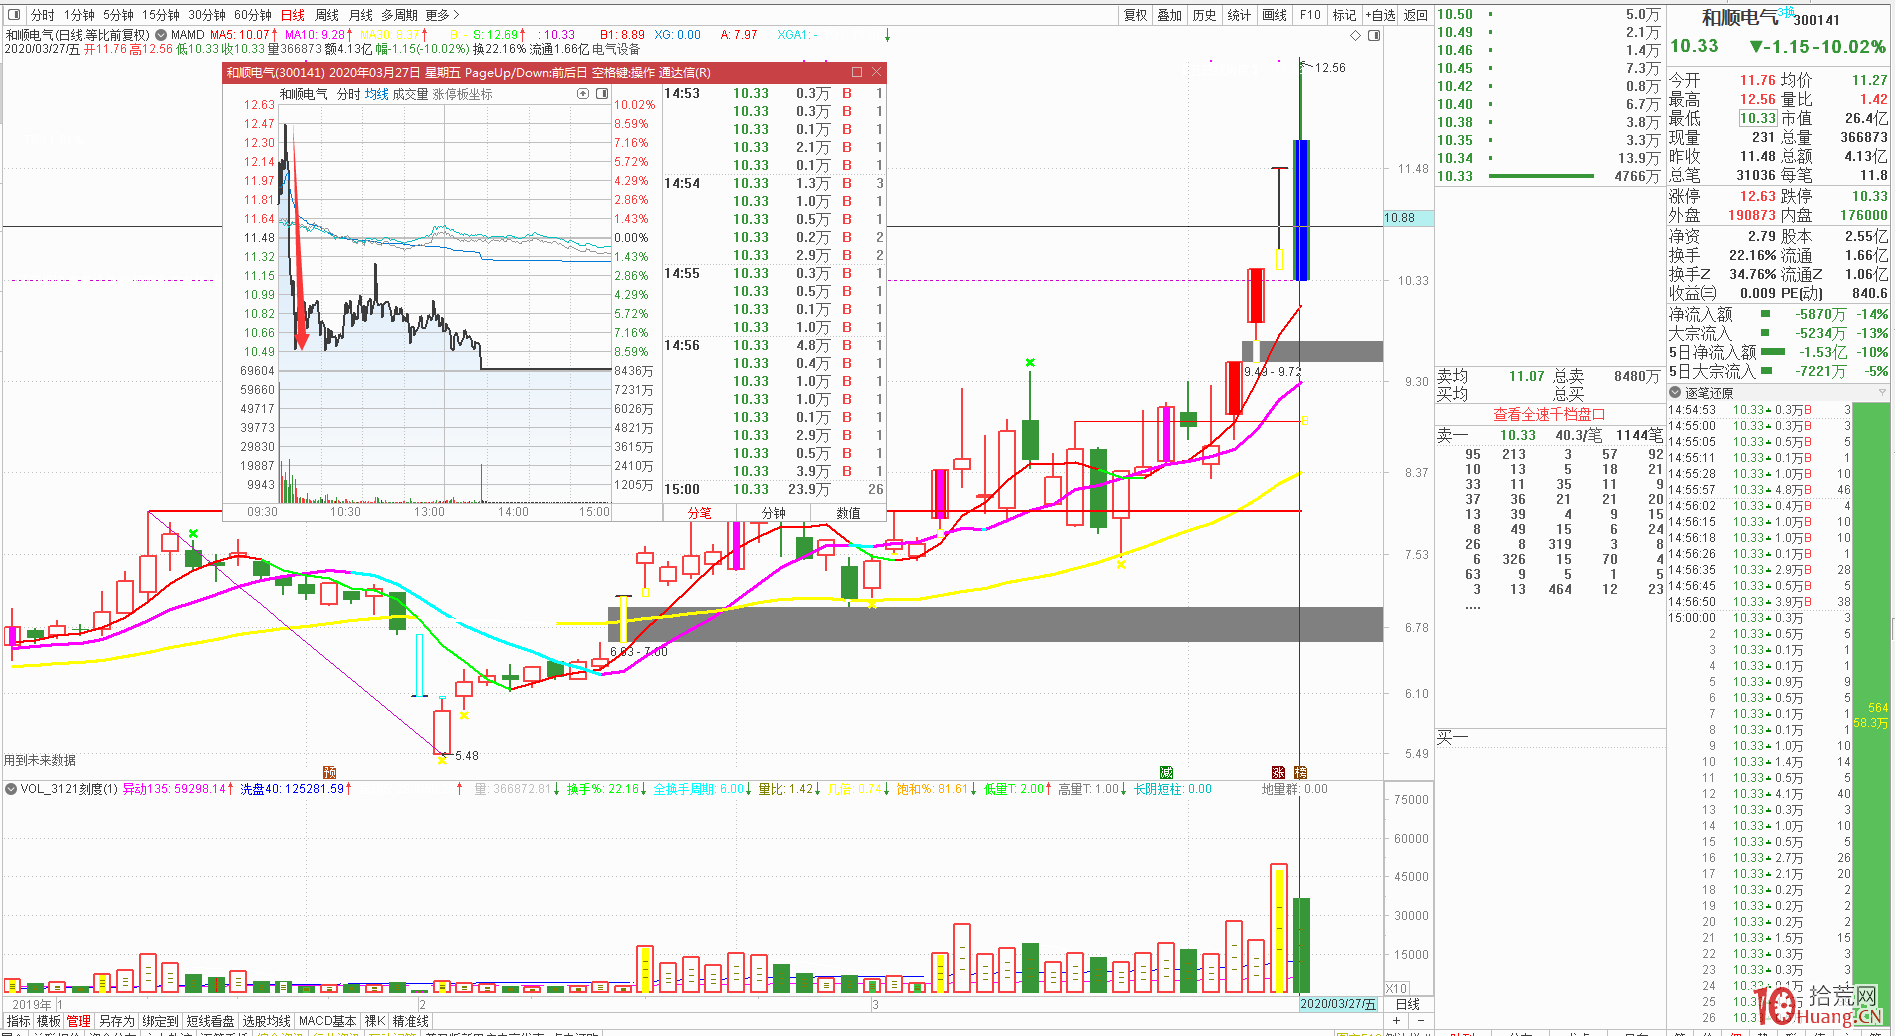Open the 多周期 multi-period view

pyautogui.click(x=399, y=15)
